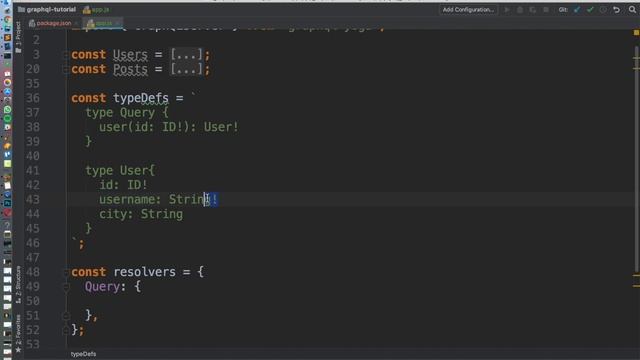Switch to the package.json editor tab
The image size is (640, 360).
pos(53,23)
